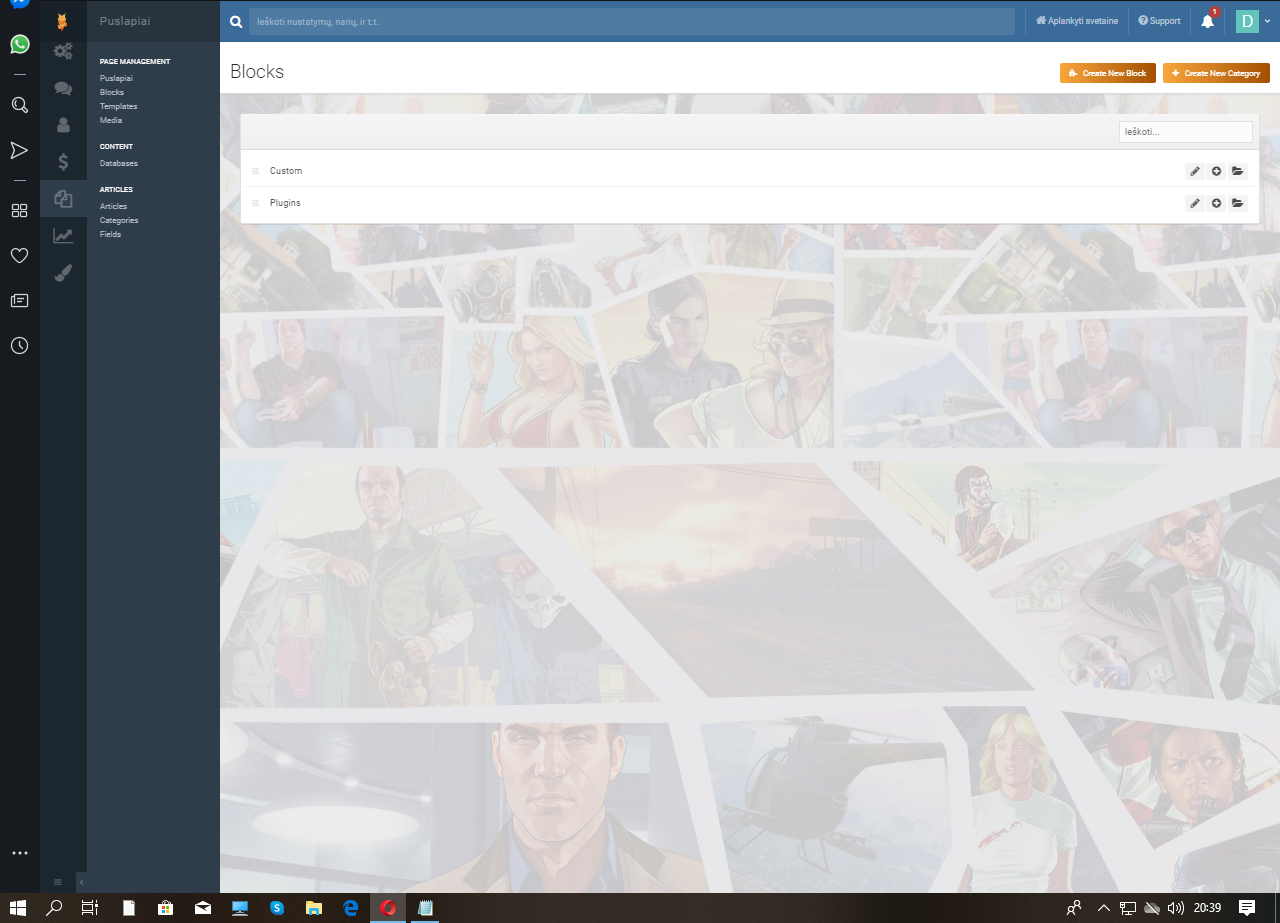Image resolution: width=1280 pixels, height=923 pixels.
Task: Open Messenger in the Opera sidebar
Action: coord(19,4)
